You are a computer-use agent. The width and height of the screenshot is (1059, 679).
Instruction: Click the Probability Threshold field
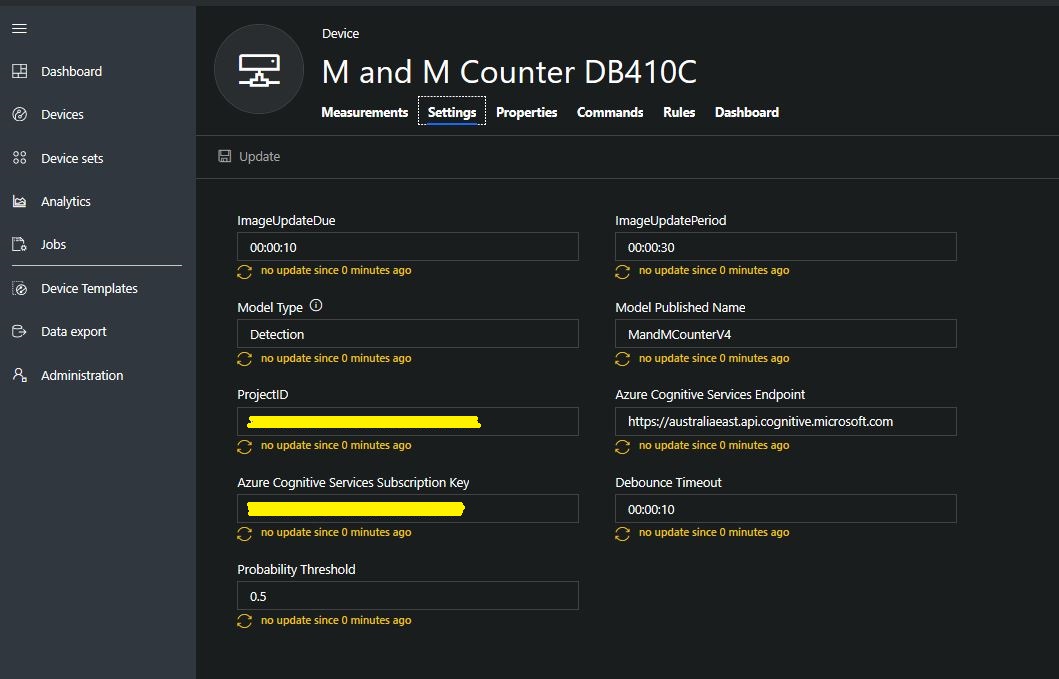tap(407, 596)
